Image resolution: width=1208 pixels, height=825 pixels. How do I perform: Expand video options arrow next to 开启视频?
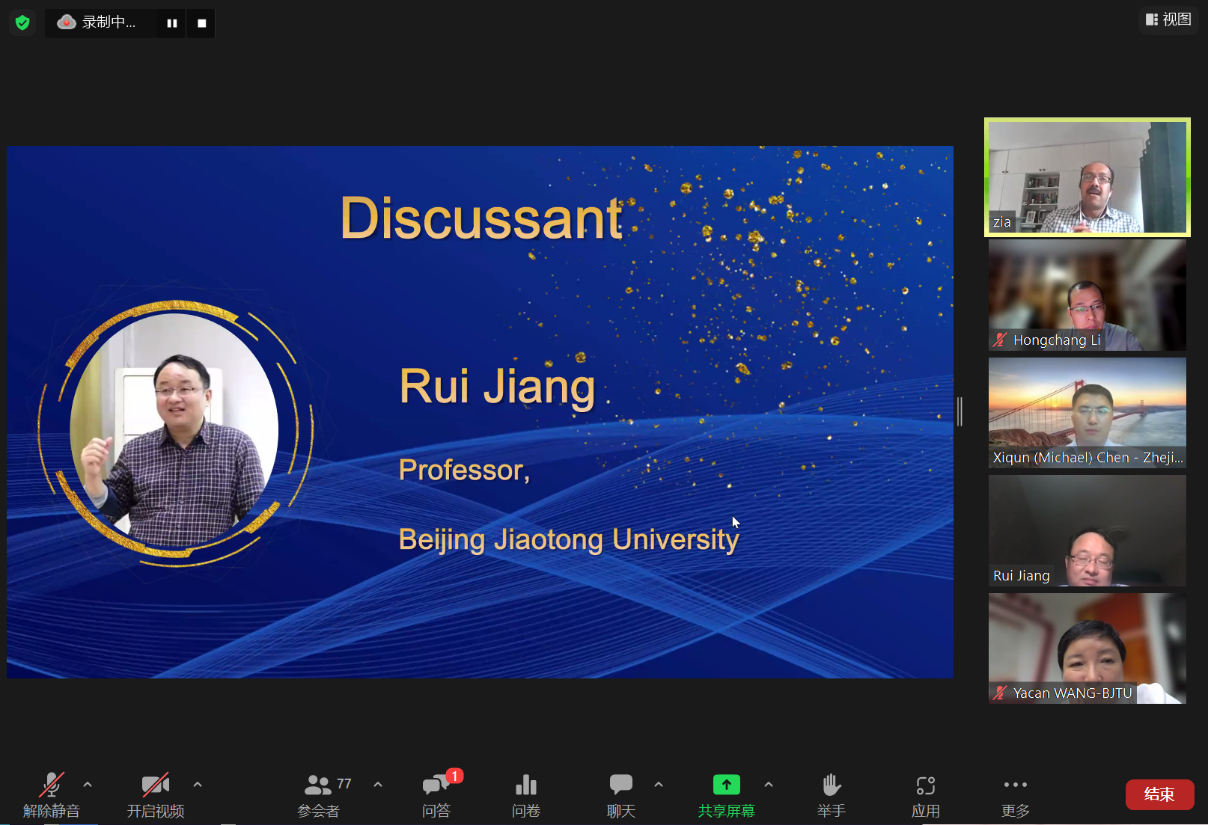point(197,785)
